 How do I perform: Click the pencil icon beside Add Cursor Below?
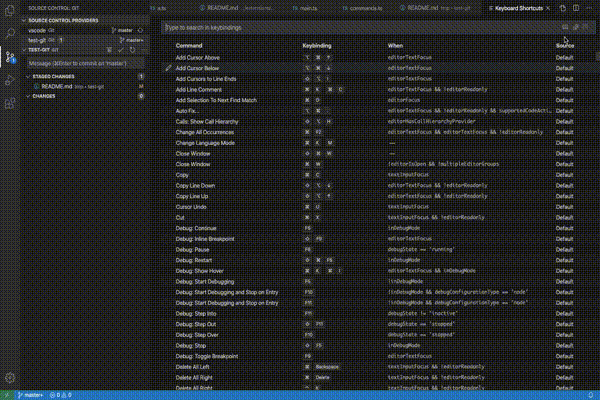(168, 68)
